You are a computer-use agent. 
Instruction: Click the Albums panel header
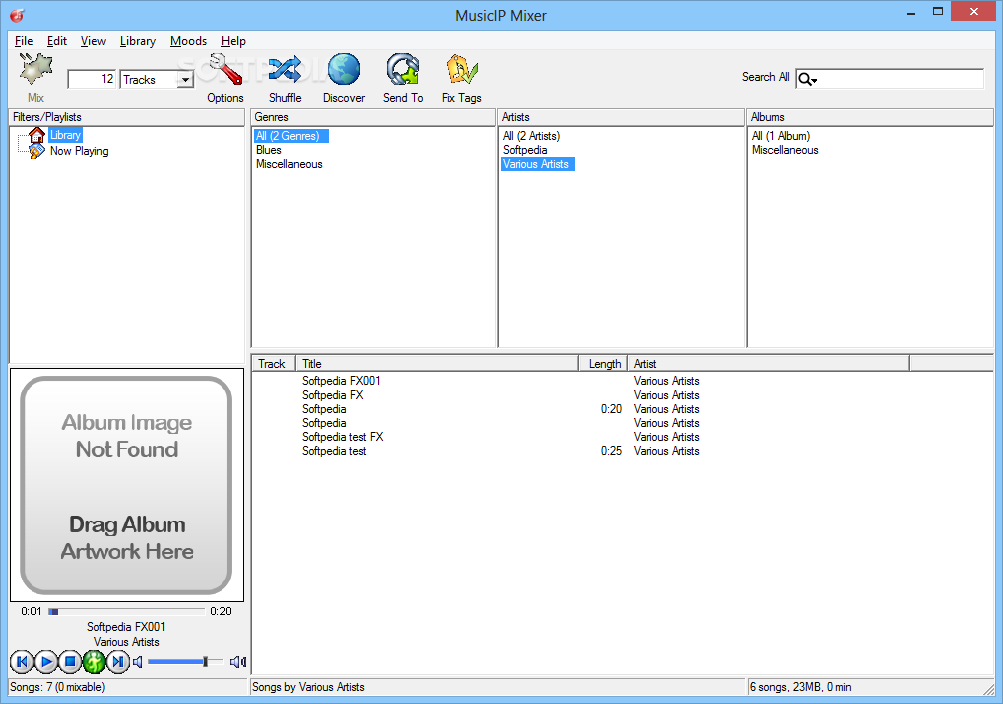click(x=870, y=117)
